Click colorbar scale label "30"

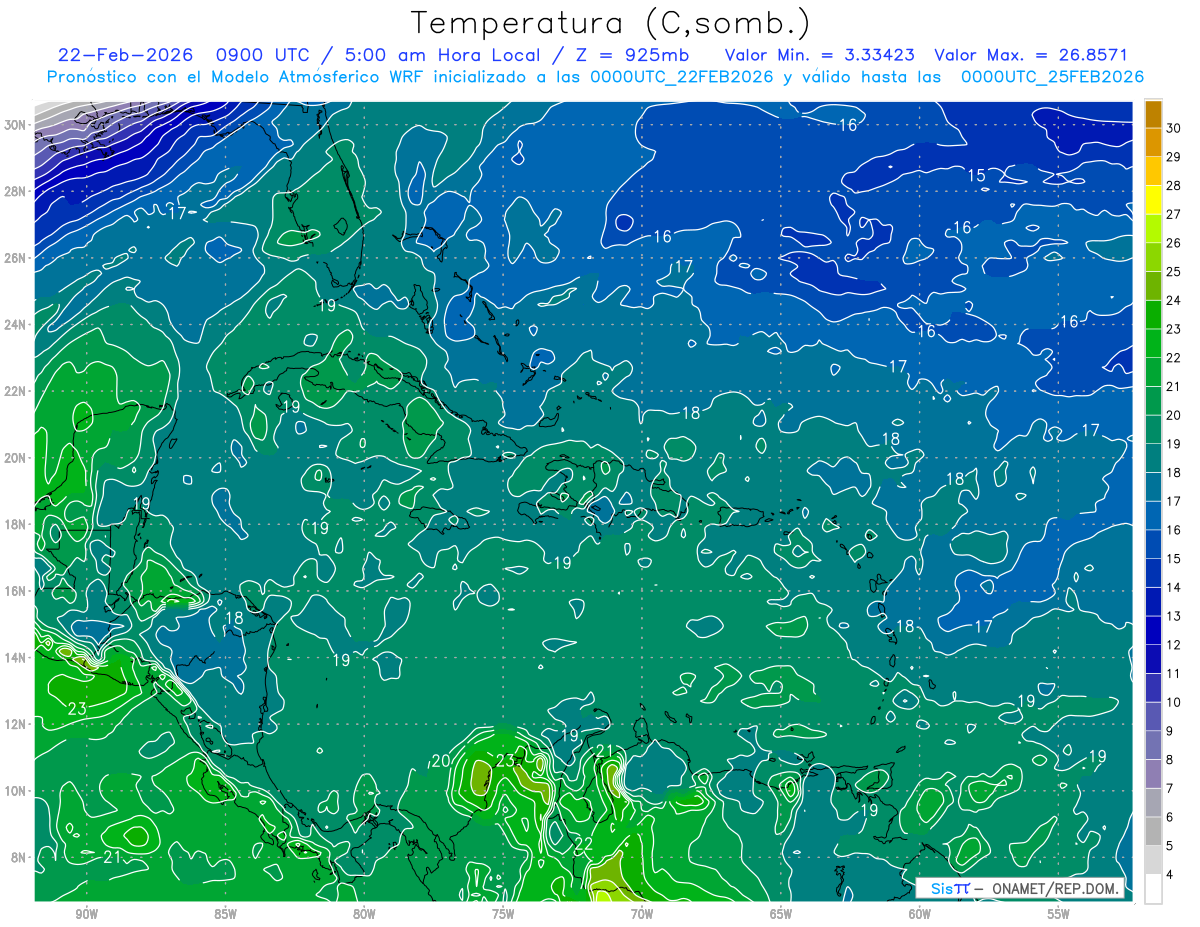pos(1174,128)
